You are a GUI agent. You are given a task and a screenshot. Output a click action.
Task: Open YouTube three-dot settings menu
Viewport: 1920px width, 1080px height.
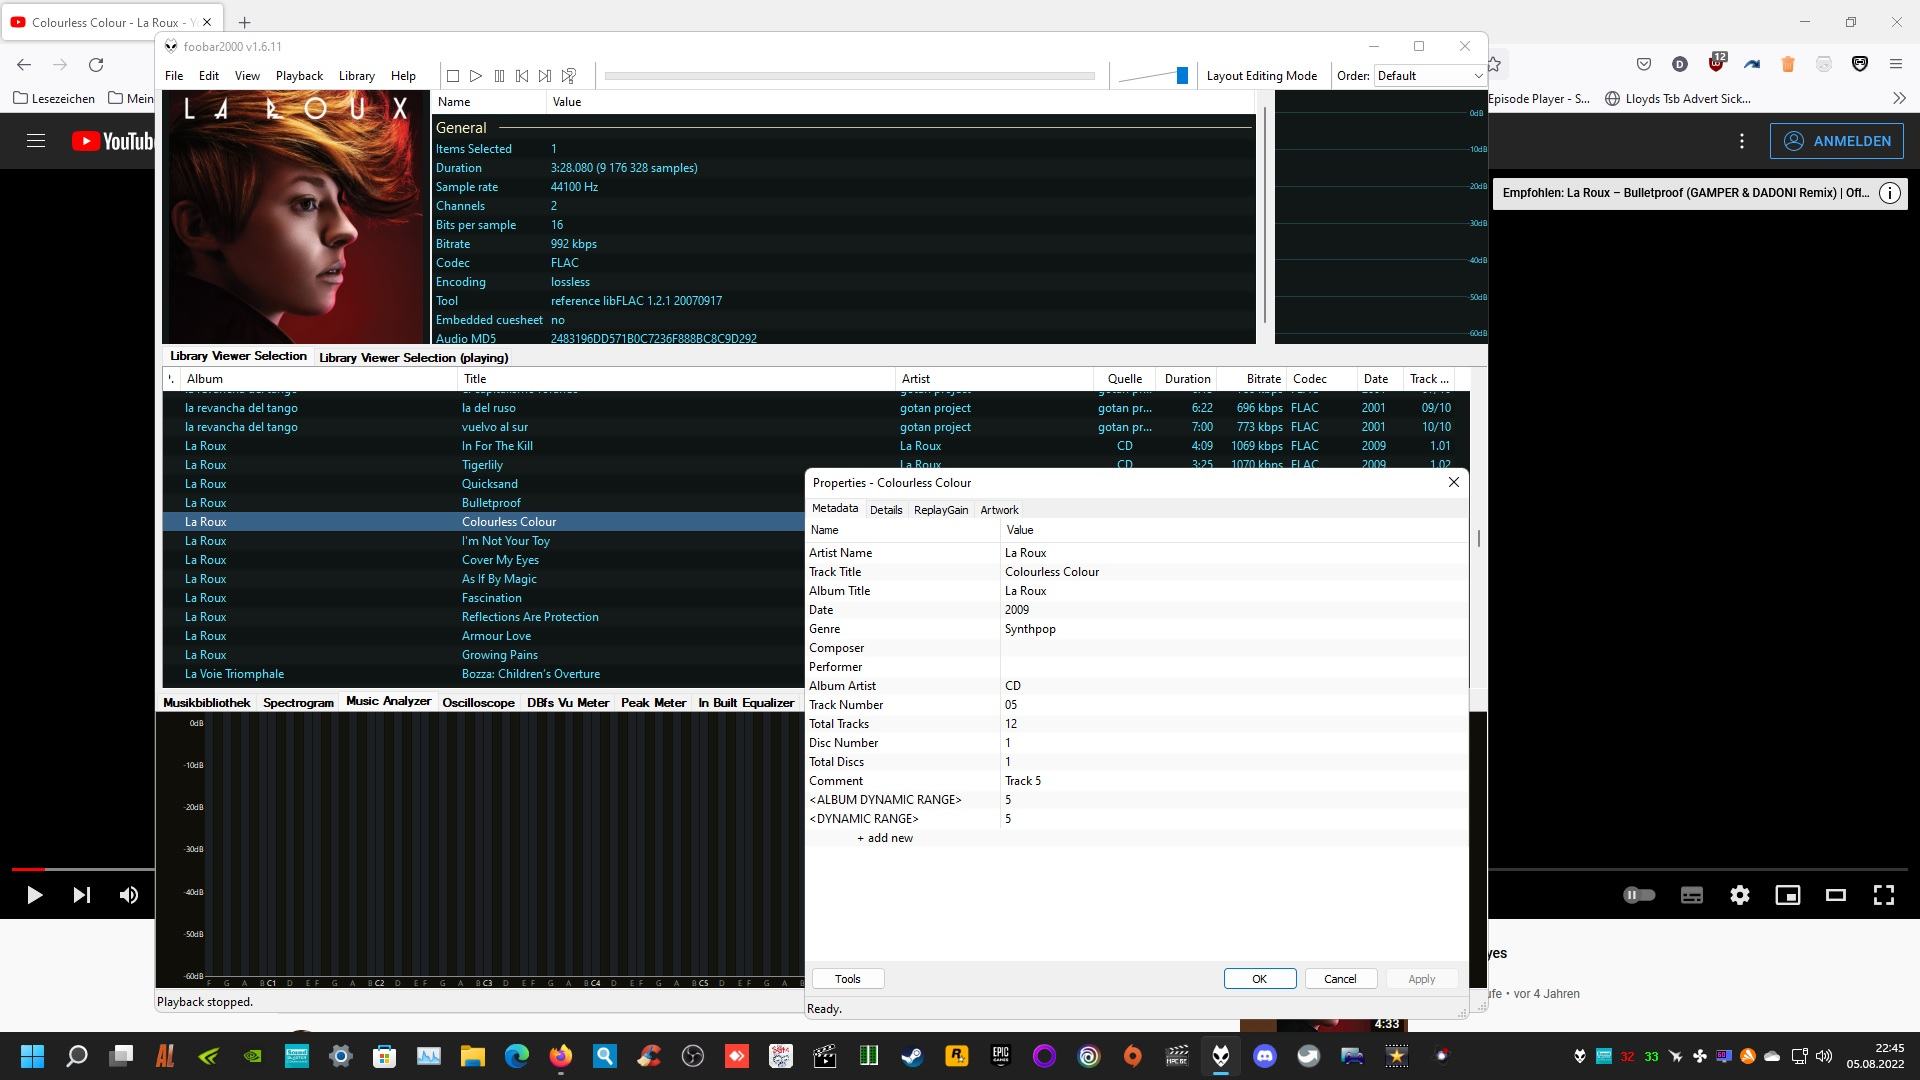point(1742,141)
